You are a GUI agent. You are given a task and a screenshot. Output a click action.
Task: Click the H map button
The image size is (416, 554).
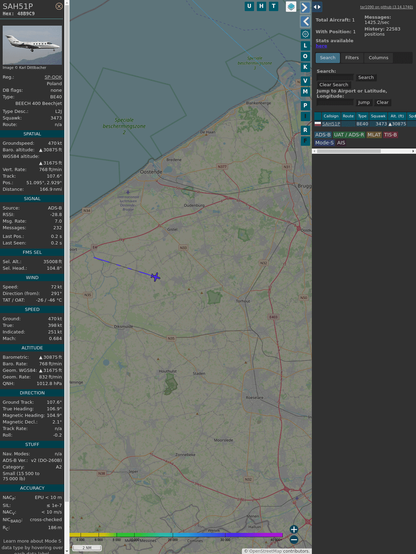point(262,6)
